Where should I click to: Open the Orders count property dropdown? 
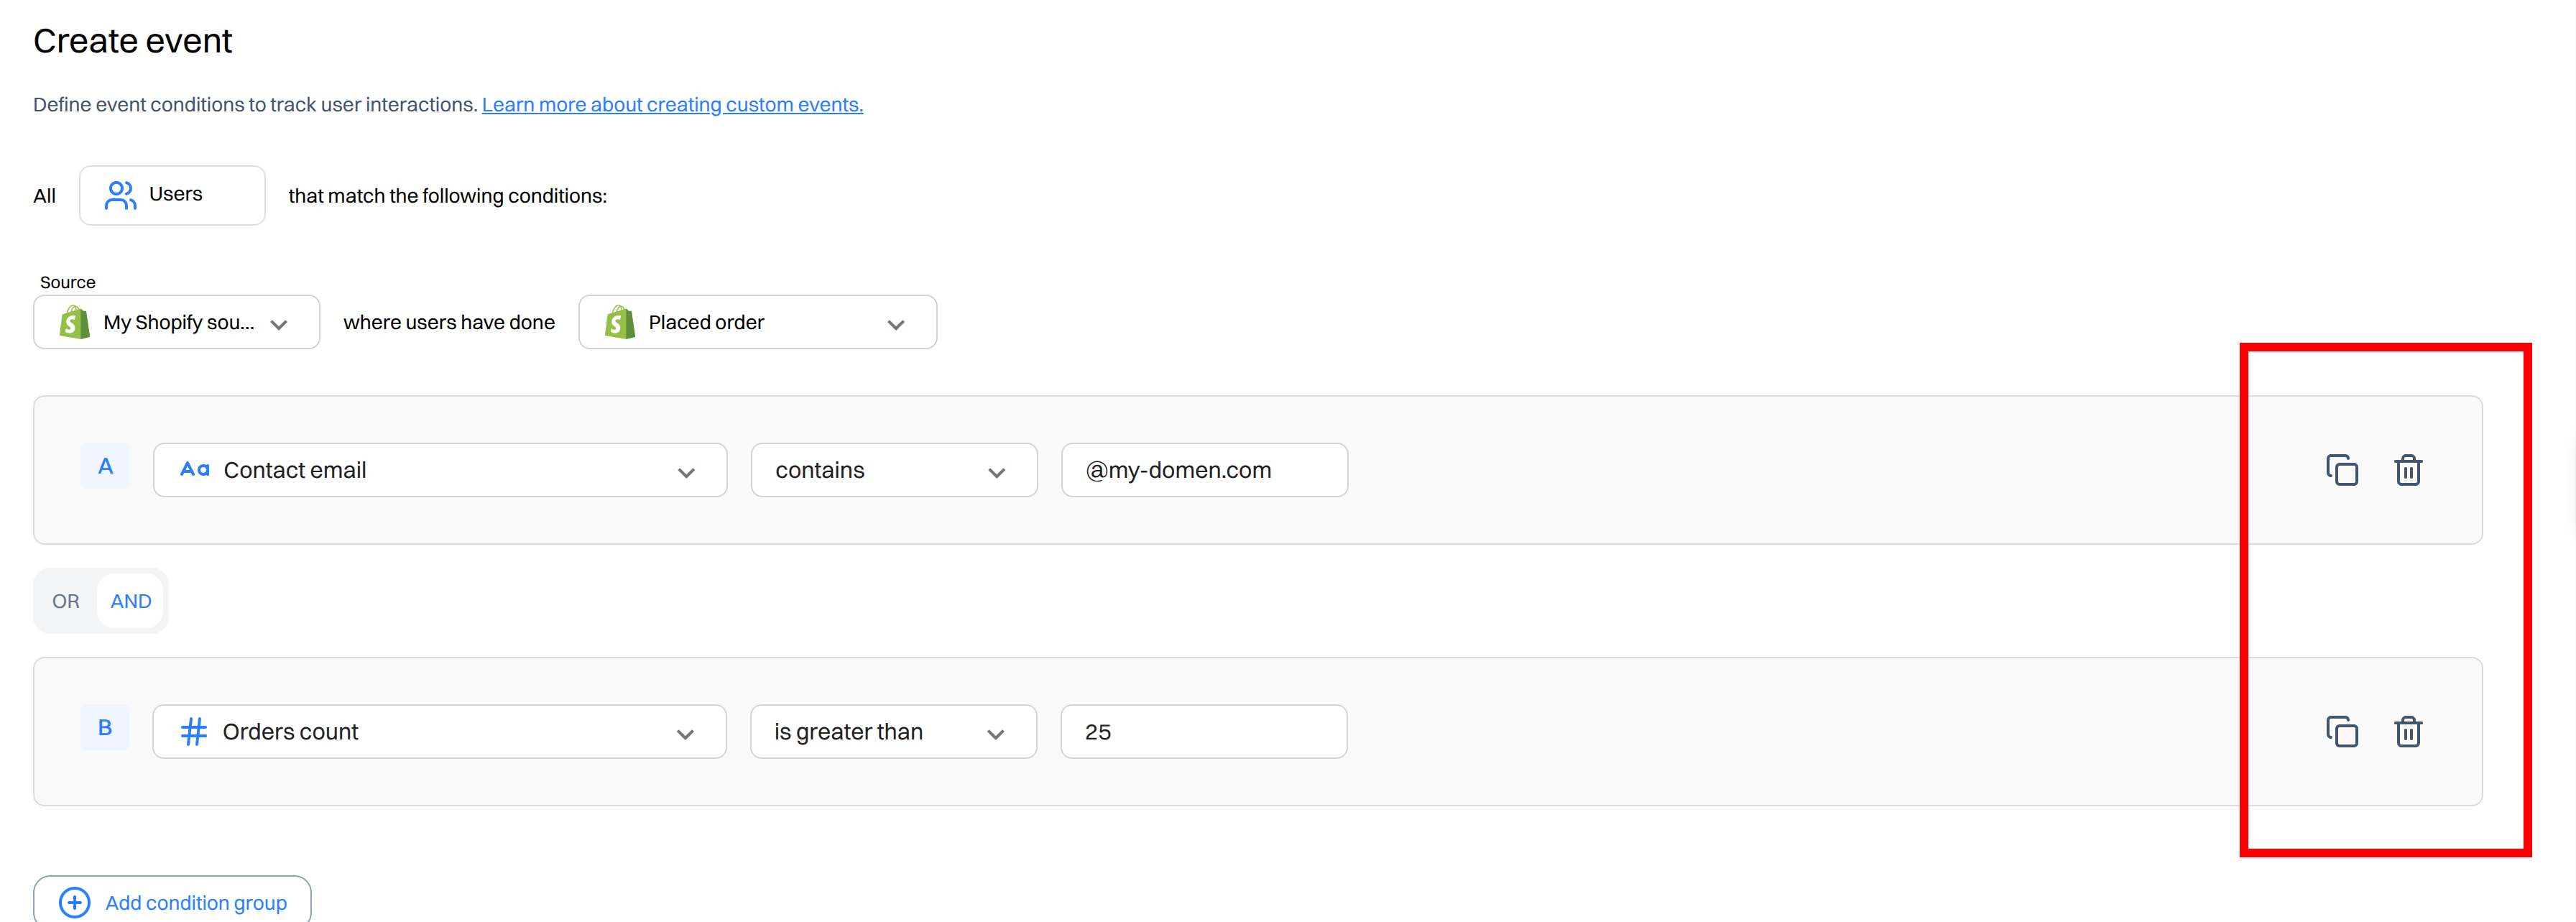440,732
